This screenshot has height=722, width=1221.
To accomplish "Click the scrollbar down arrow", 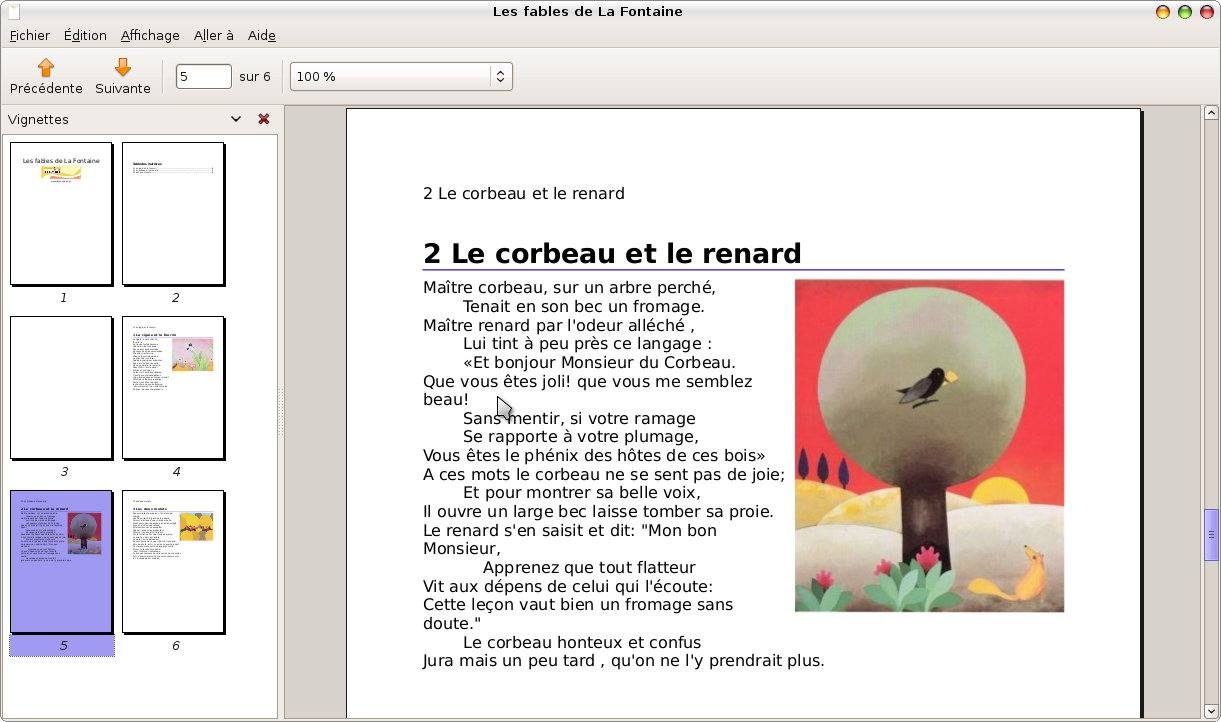I will click(1211, 710).
